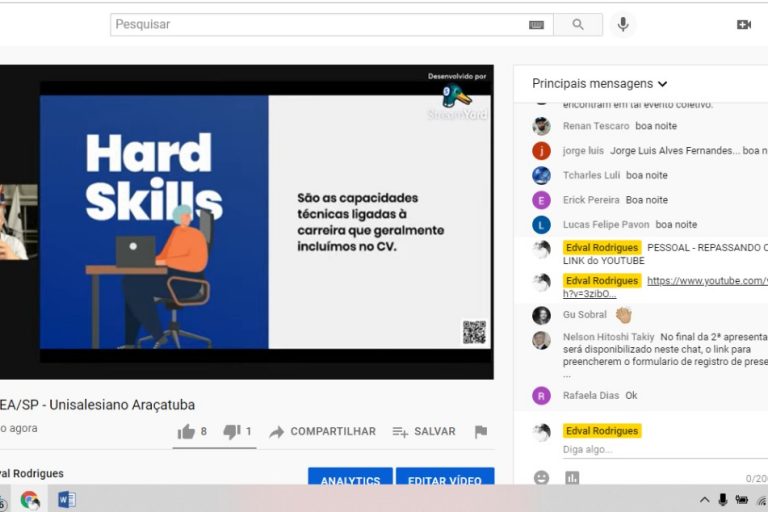
Task: Click the video title Unisalesiano Araçatuba
Action: (97, 405)
